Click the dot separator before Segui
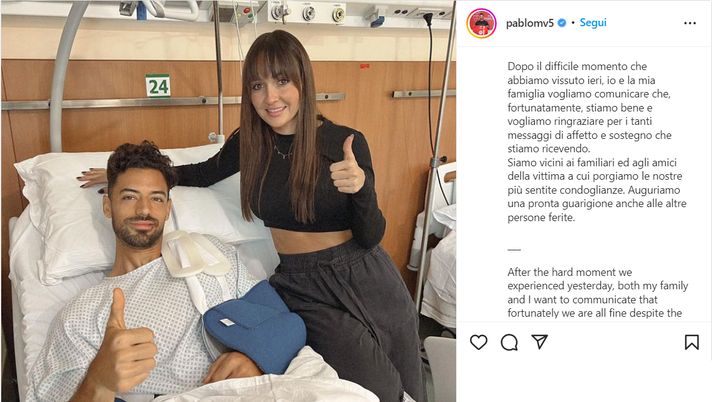This screenshot has width=712, height=402. coord(573,23)
